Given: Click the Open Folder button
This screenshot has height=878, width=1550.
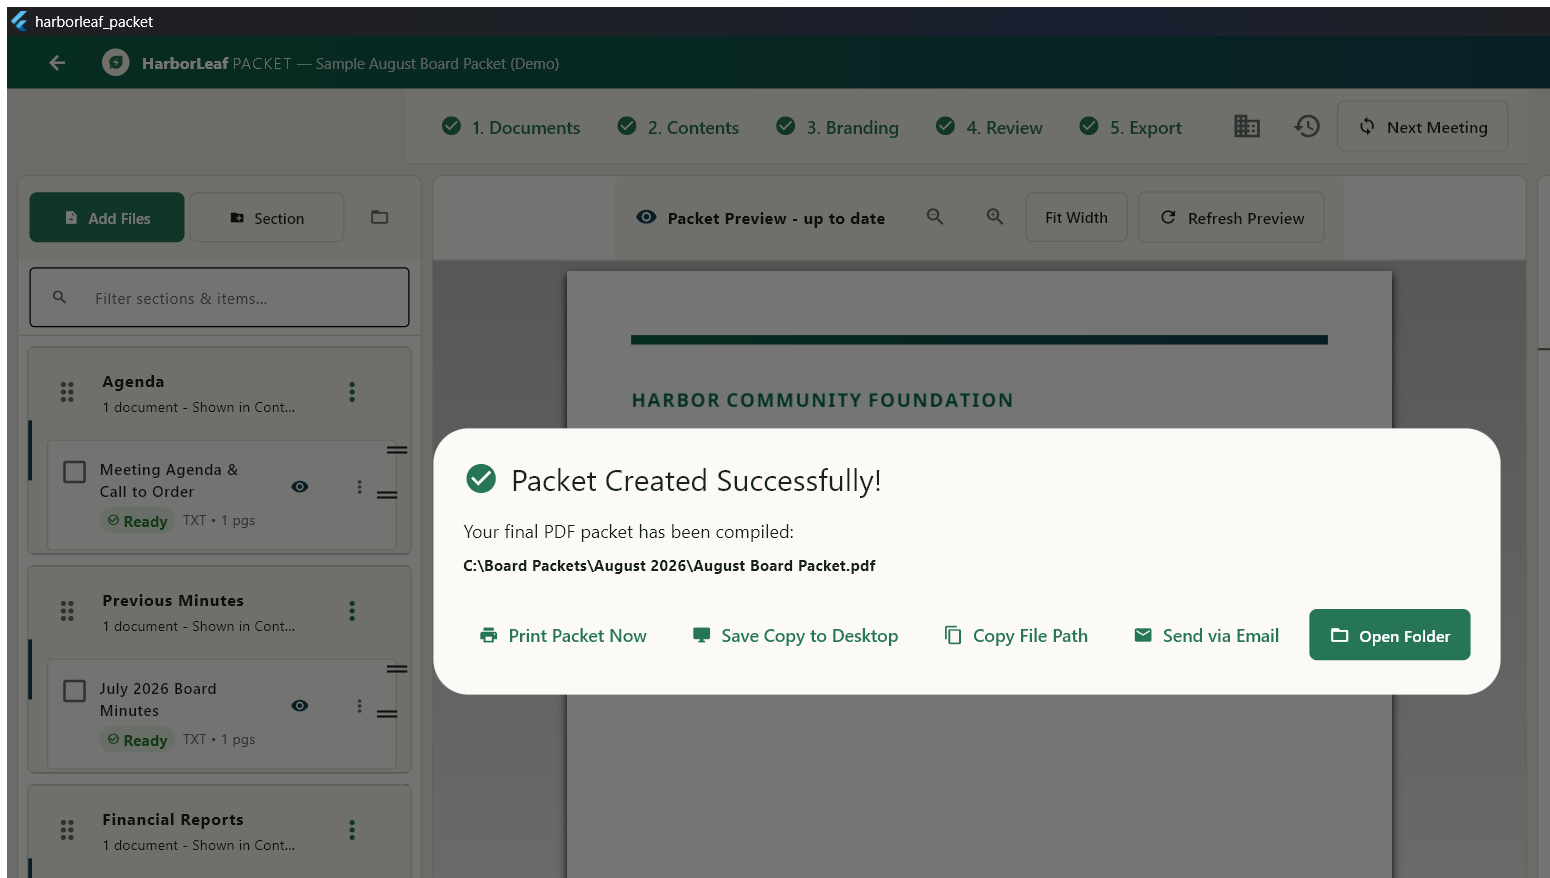Looking at the screenshot, I should 1389,635.
